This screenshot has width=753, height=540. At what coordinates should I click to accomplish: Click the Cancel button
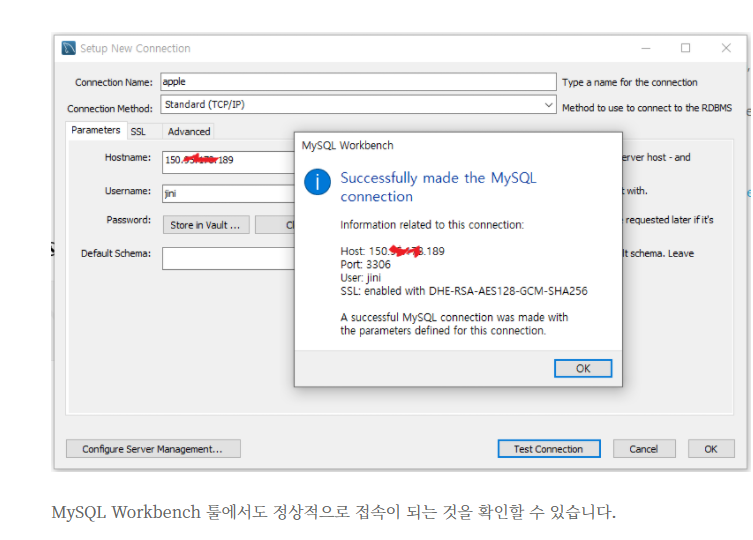click(x=644, y=449)
